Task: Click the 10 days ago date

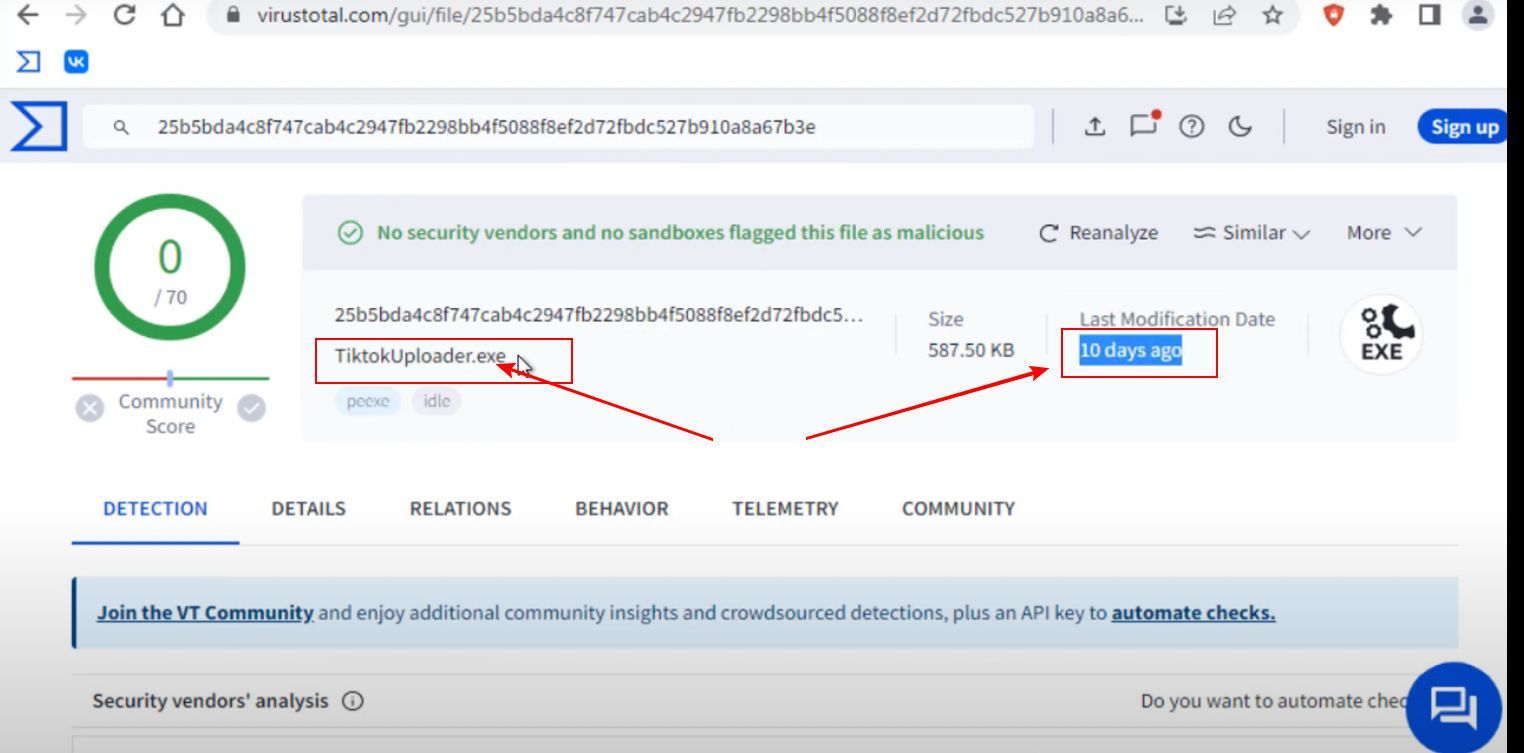Action: [x=1130, y=350]
